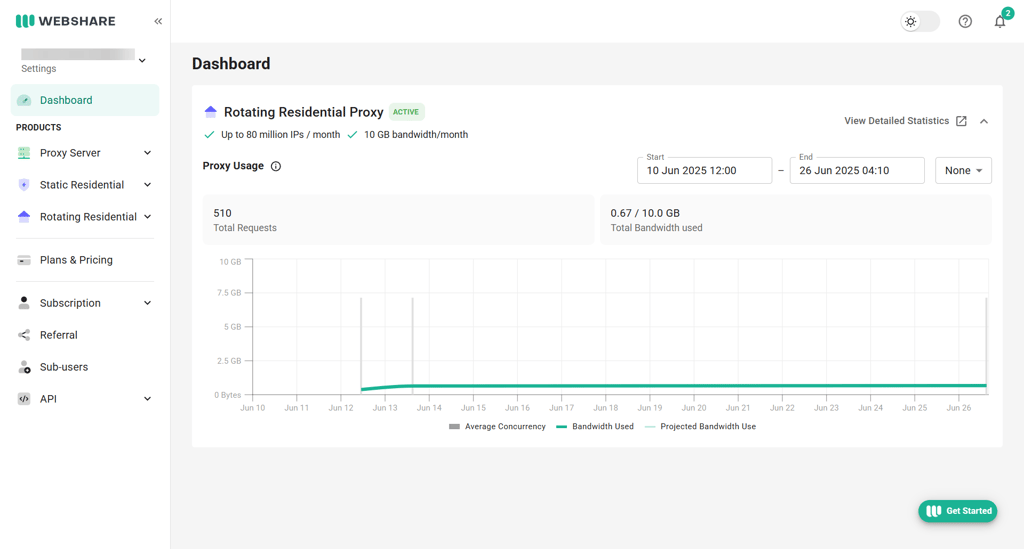Click the Rotating Residential house icon in sidebar
The height and width of the screenshot is (549, 1024).
24,217
